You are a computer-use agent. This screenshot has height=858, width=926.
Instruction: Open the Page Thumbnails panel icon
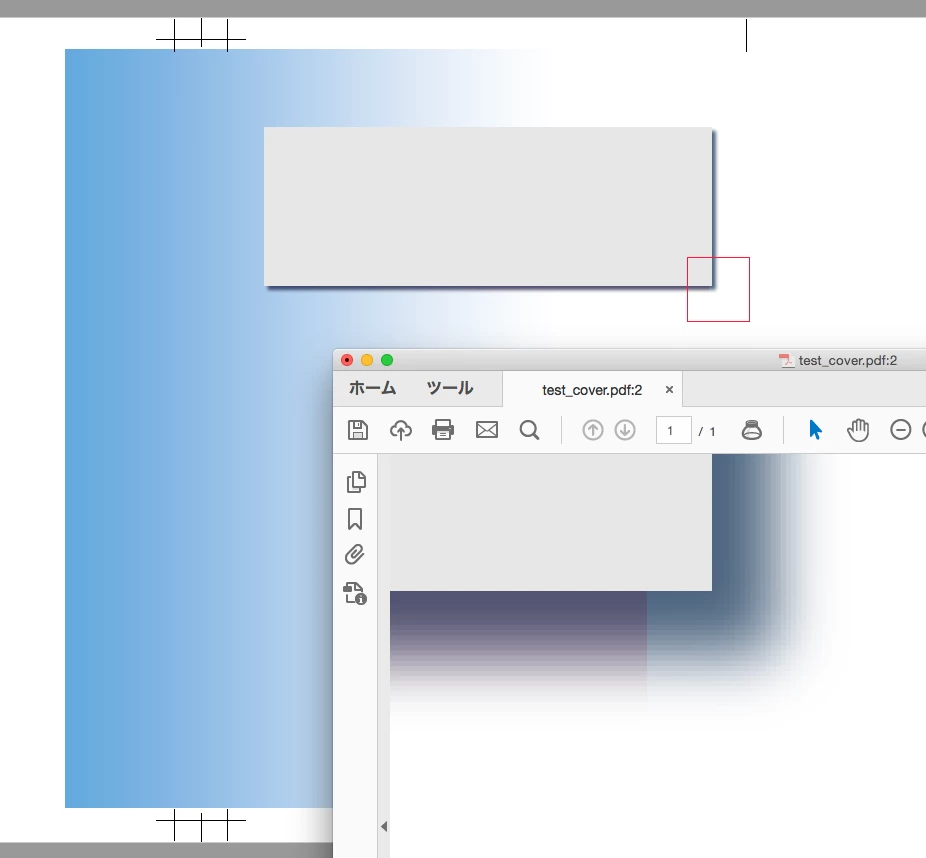356,482
